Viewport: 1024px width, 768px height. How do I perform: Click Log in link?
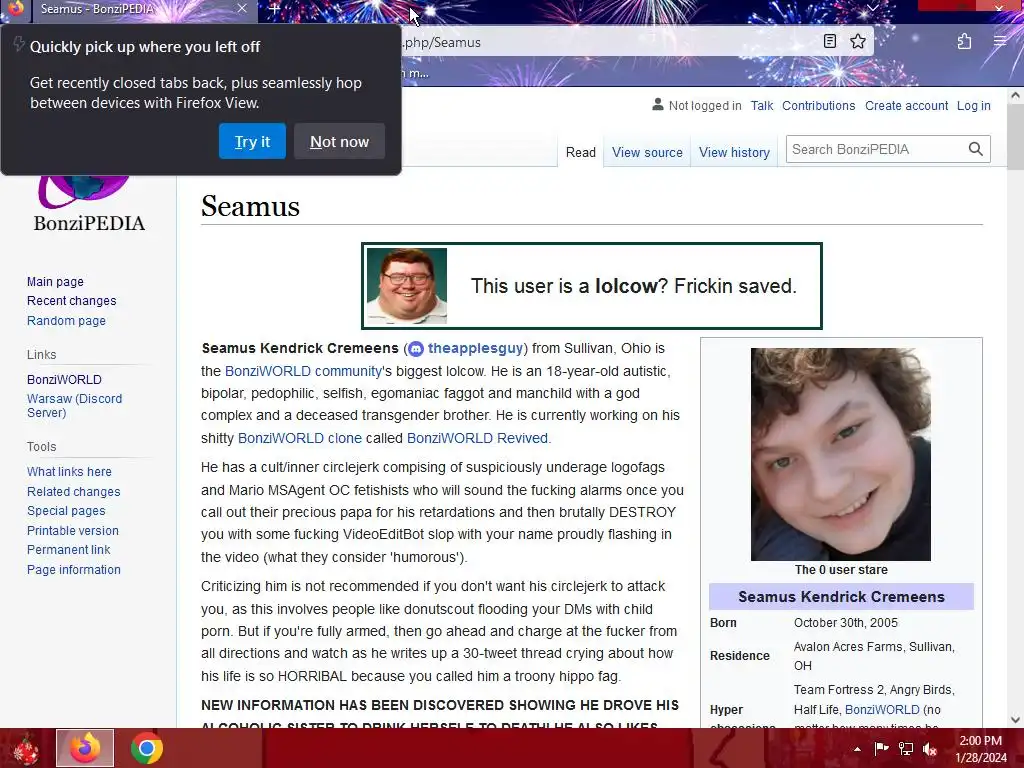click(974, 106)
